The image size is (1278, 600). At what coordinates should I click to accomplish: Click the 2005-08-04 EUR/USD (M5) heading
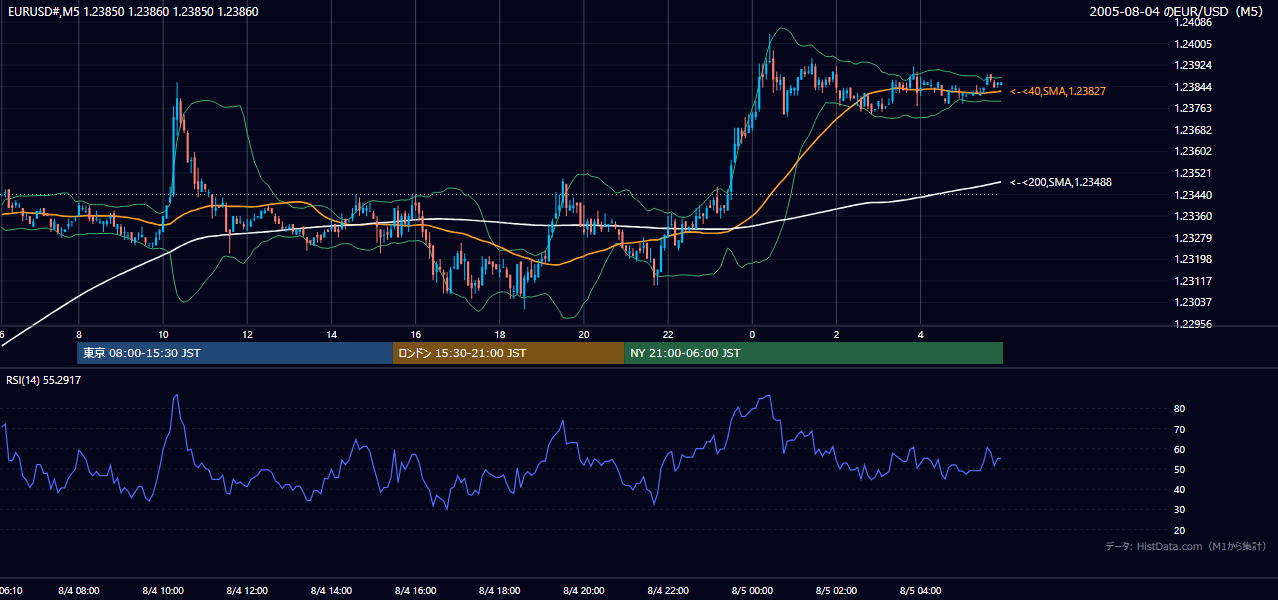[1178, 12]
